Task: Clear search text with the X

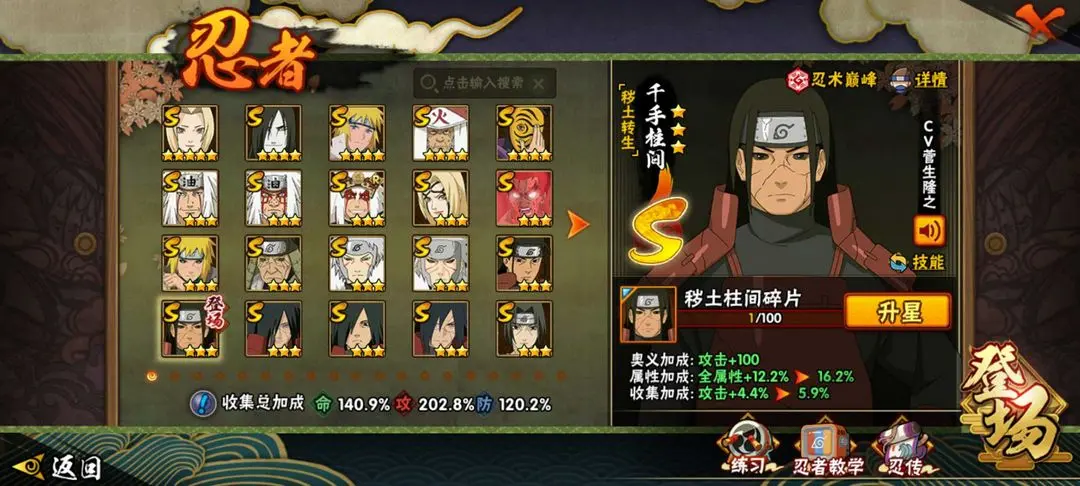Action: click(539, 84)
